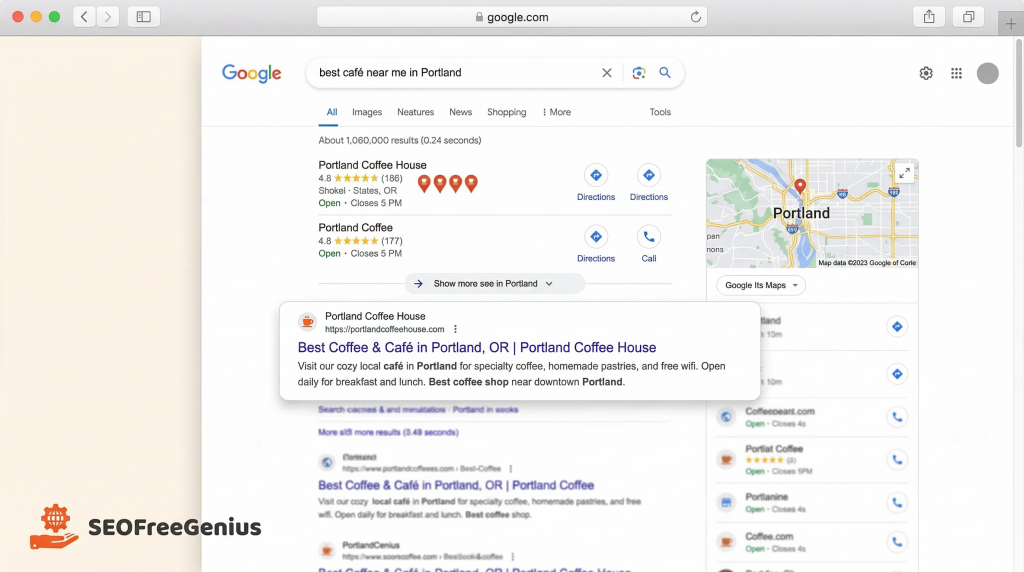This screenshot has height=572, width=1024.
Task: Expand 'Show more see in Portland'
Action: point(494,283)
